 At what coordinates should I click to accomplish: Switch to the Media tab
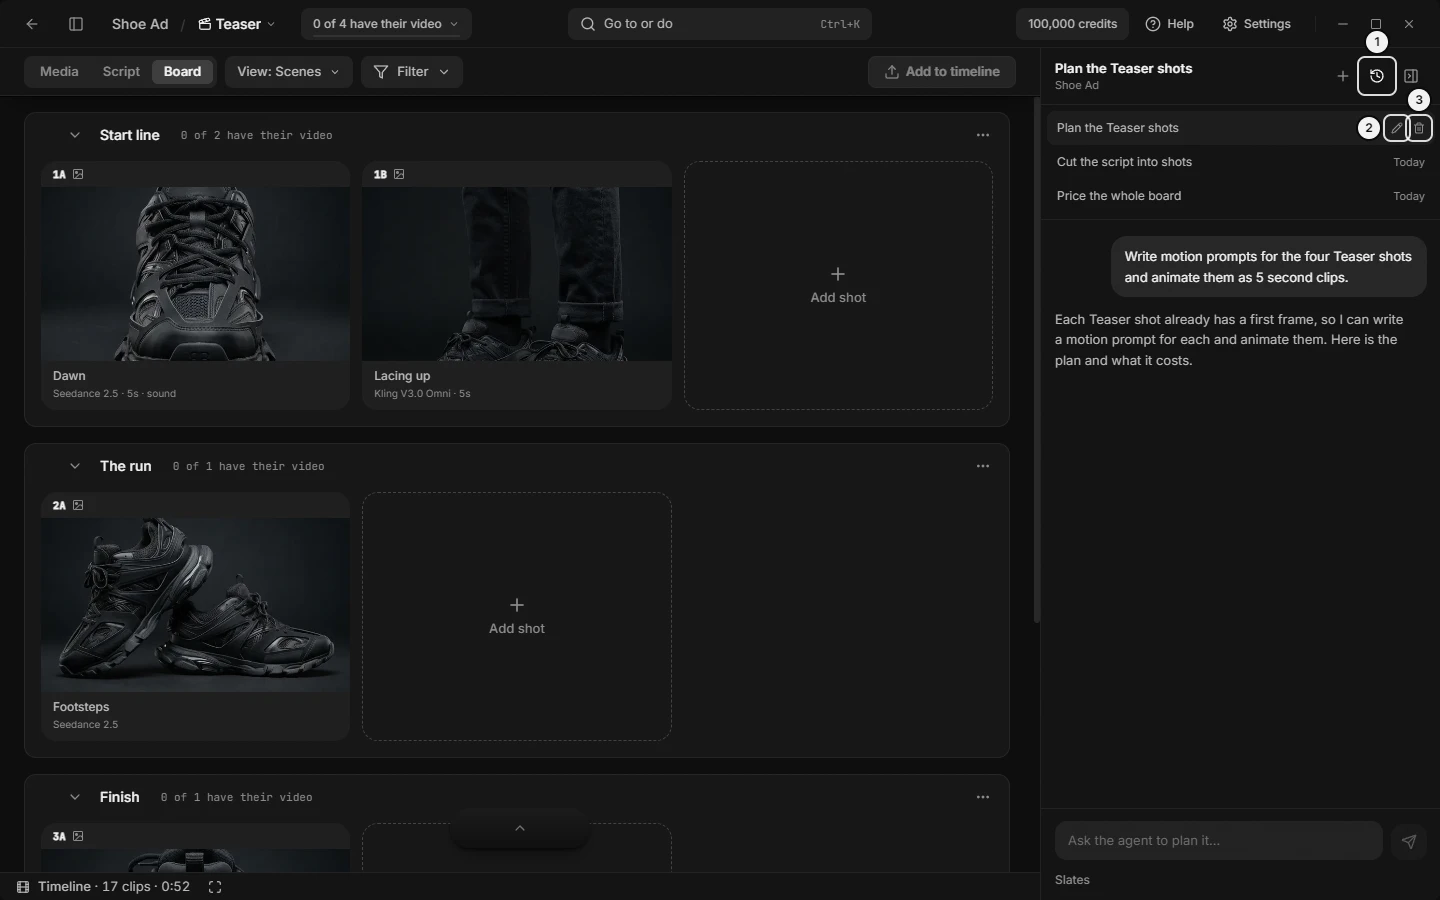coord(59,72)
